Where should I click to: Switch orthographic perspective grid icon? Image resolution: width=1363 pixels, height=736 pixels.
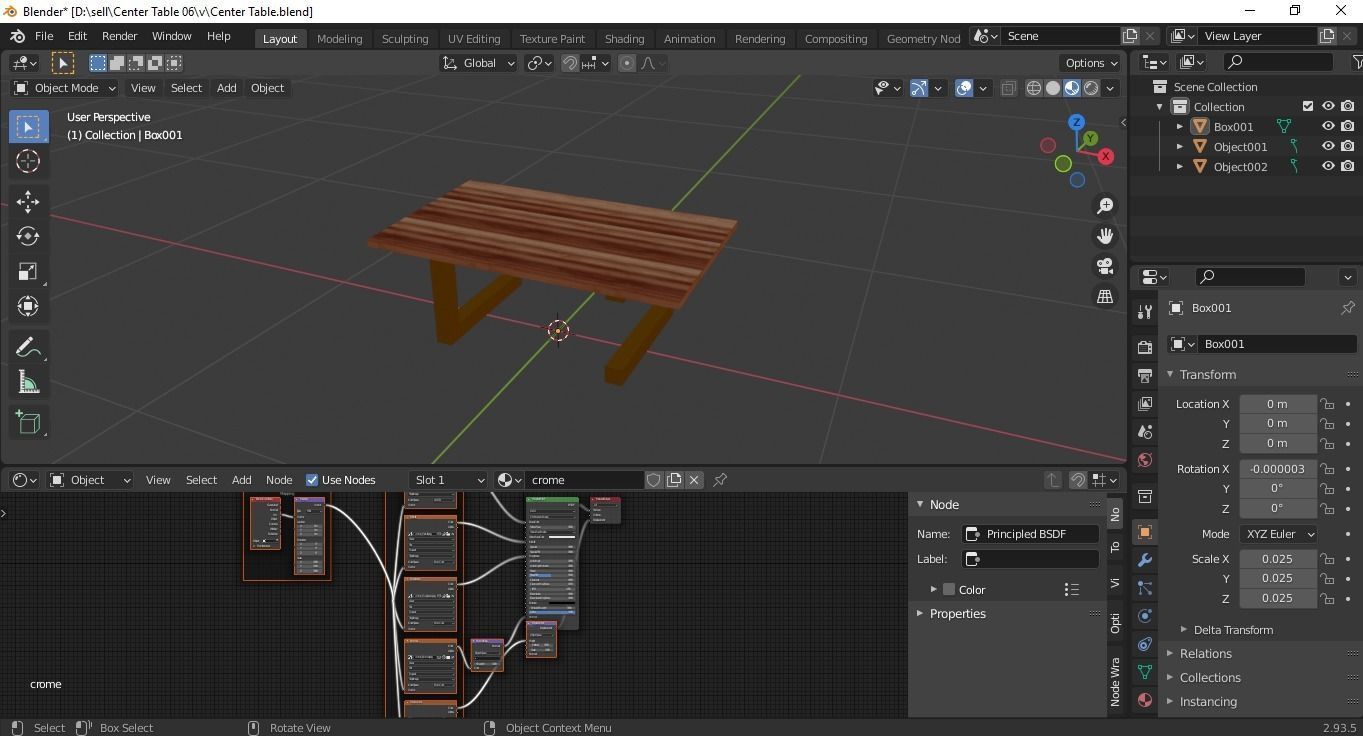click(x=1105, y=296)
